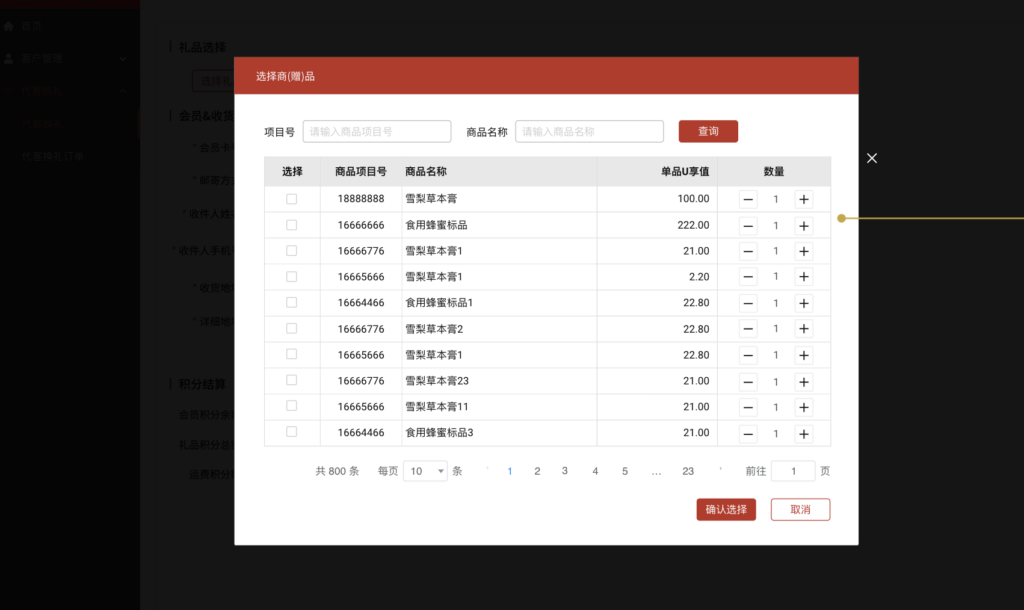Tick the 食用蜂蜜标品3 checkbox
Viewport: 1024px width, 610px height.
tap(291, 432)
